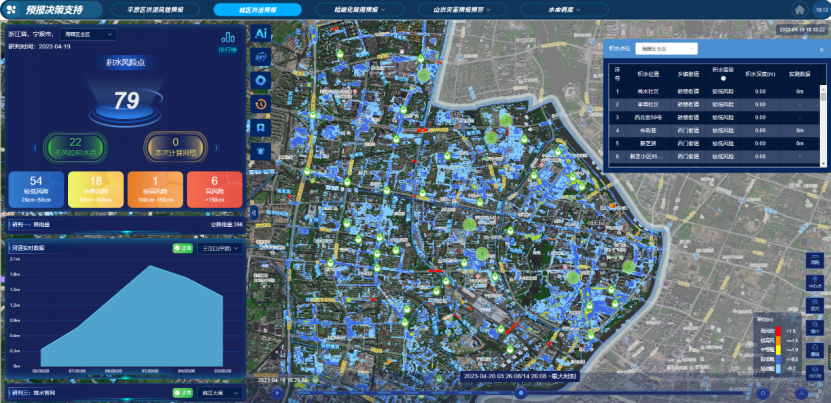The image size is (831, 403).
Task: Click the home icon in the top bar
Action: tap(799, 10)
